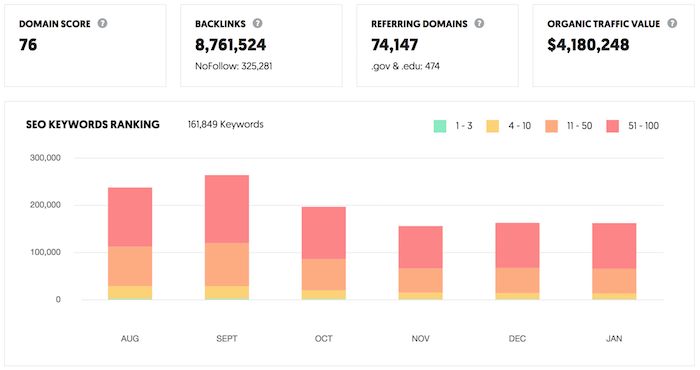This screenshot has height=370, width=700.
Task: Open the Backlinks help question mark
Action: point(258,23)
